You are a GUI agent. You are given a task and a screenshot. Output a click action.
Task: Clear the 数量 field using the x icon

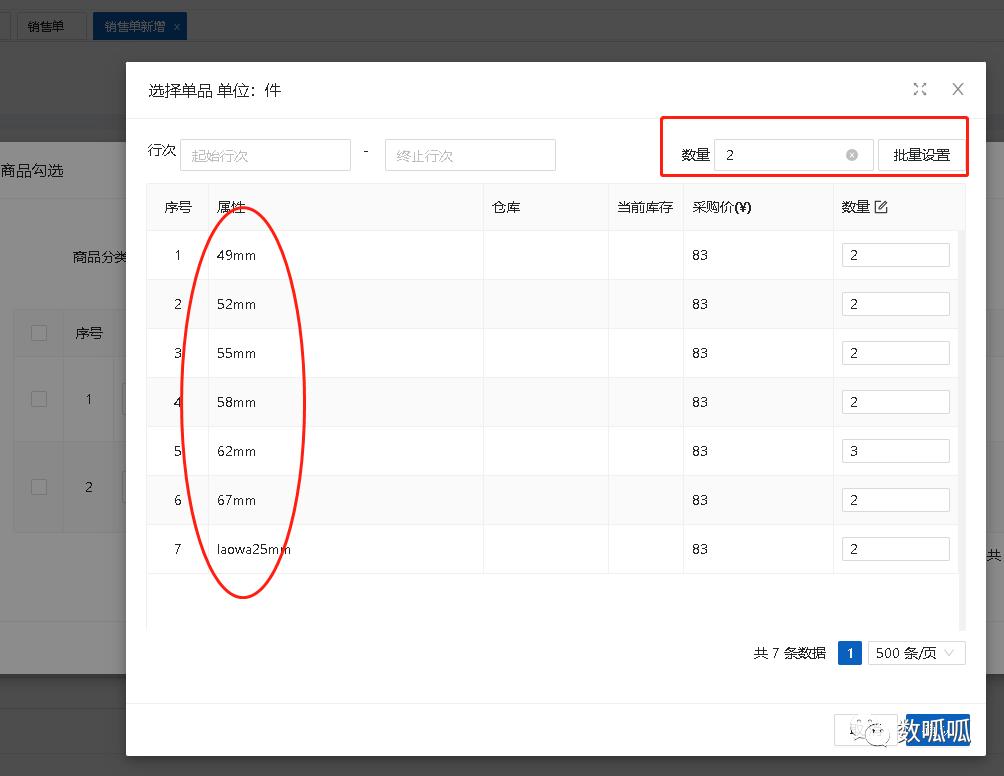pyautogui.click(x=852, y=155)
